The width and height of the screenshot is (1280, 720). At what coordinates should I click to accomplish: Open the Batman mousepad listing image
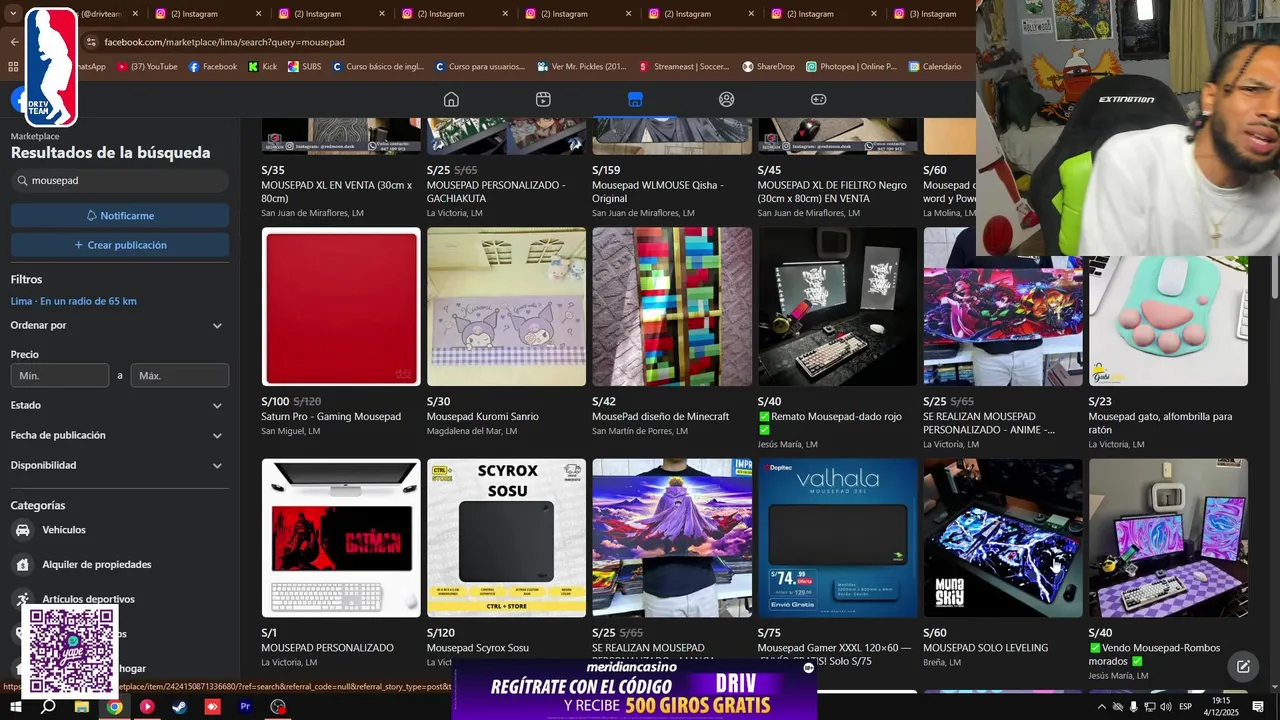pyautogui.click(x=341, y=538)
